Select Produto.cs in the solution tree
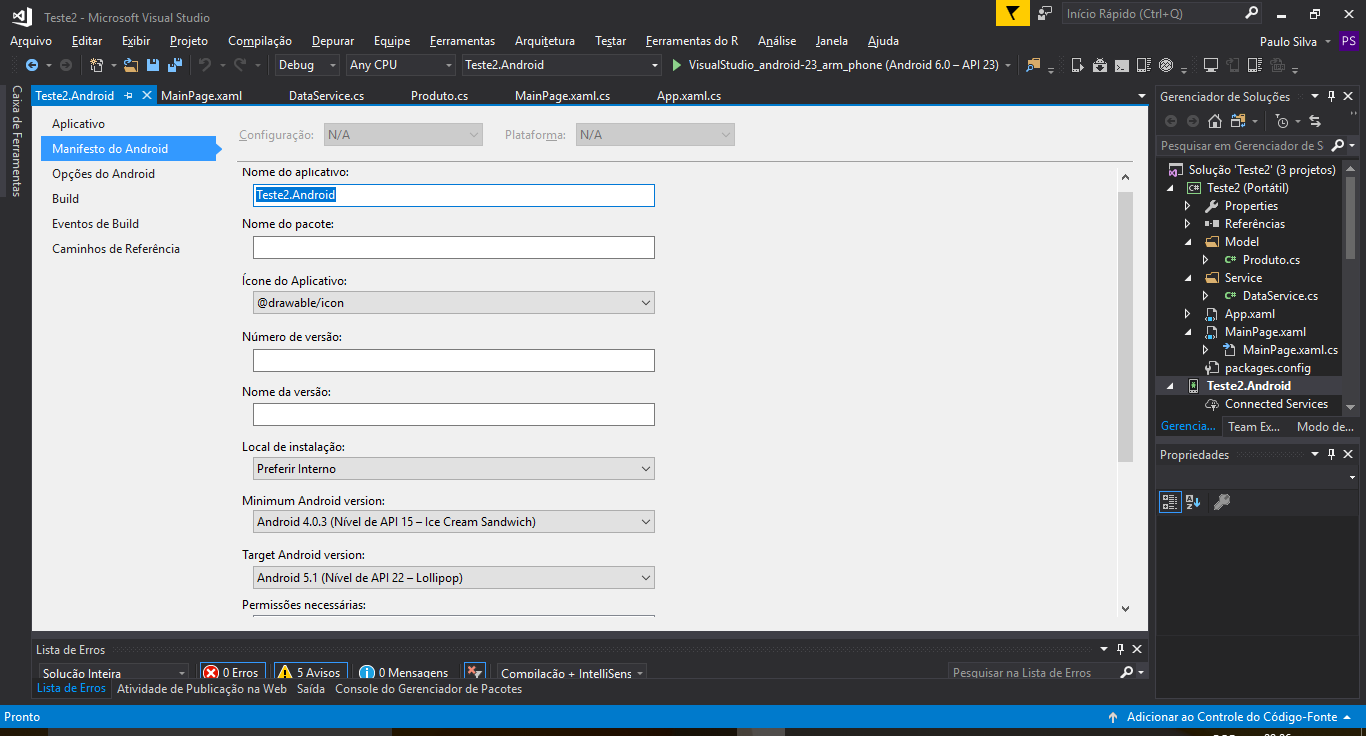1366x736 pixels. [1271, 260]
